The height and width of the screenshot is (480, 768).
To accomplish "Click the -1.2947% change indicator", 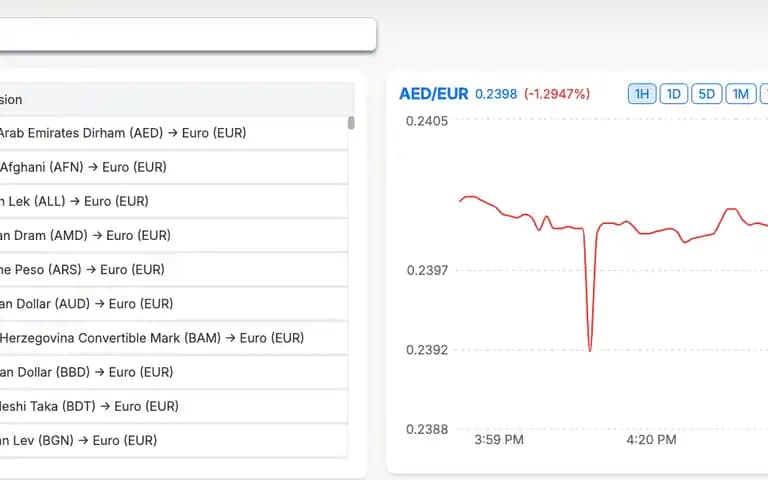I will (x=557, y=94).
